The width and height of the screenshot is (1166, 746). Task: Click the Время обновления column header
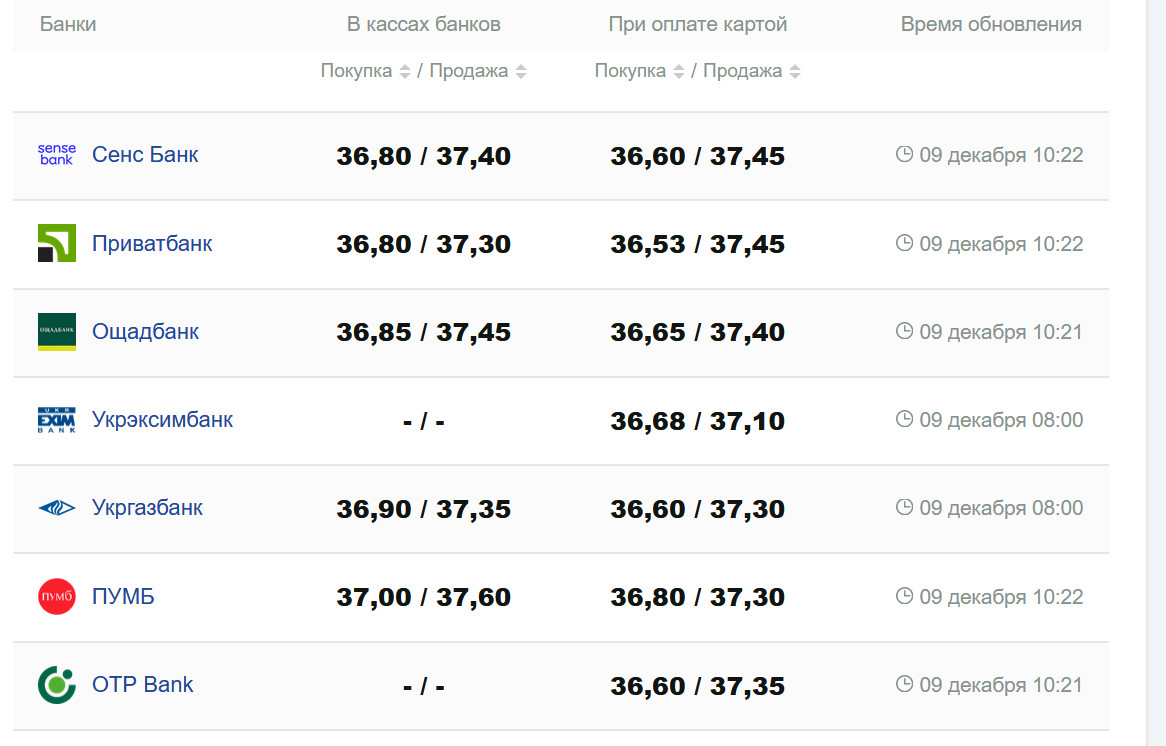(x=990, y=25)
